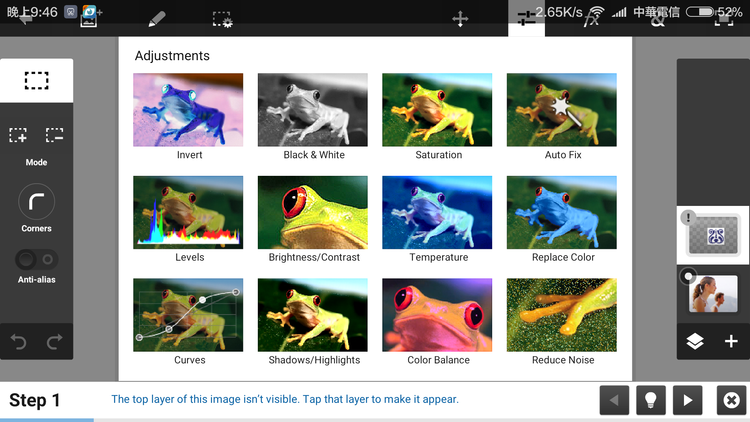
Task: Go to next tutorial step
Action: 687,400
